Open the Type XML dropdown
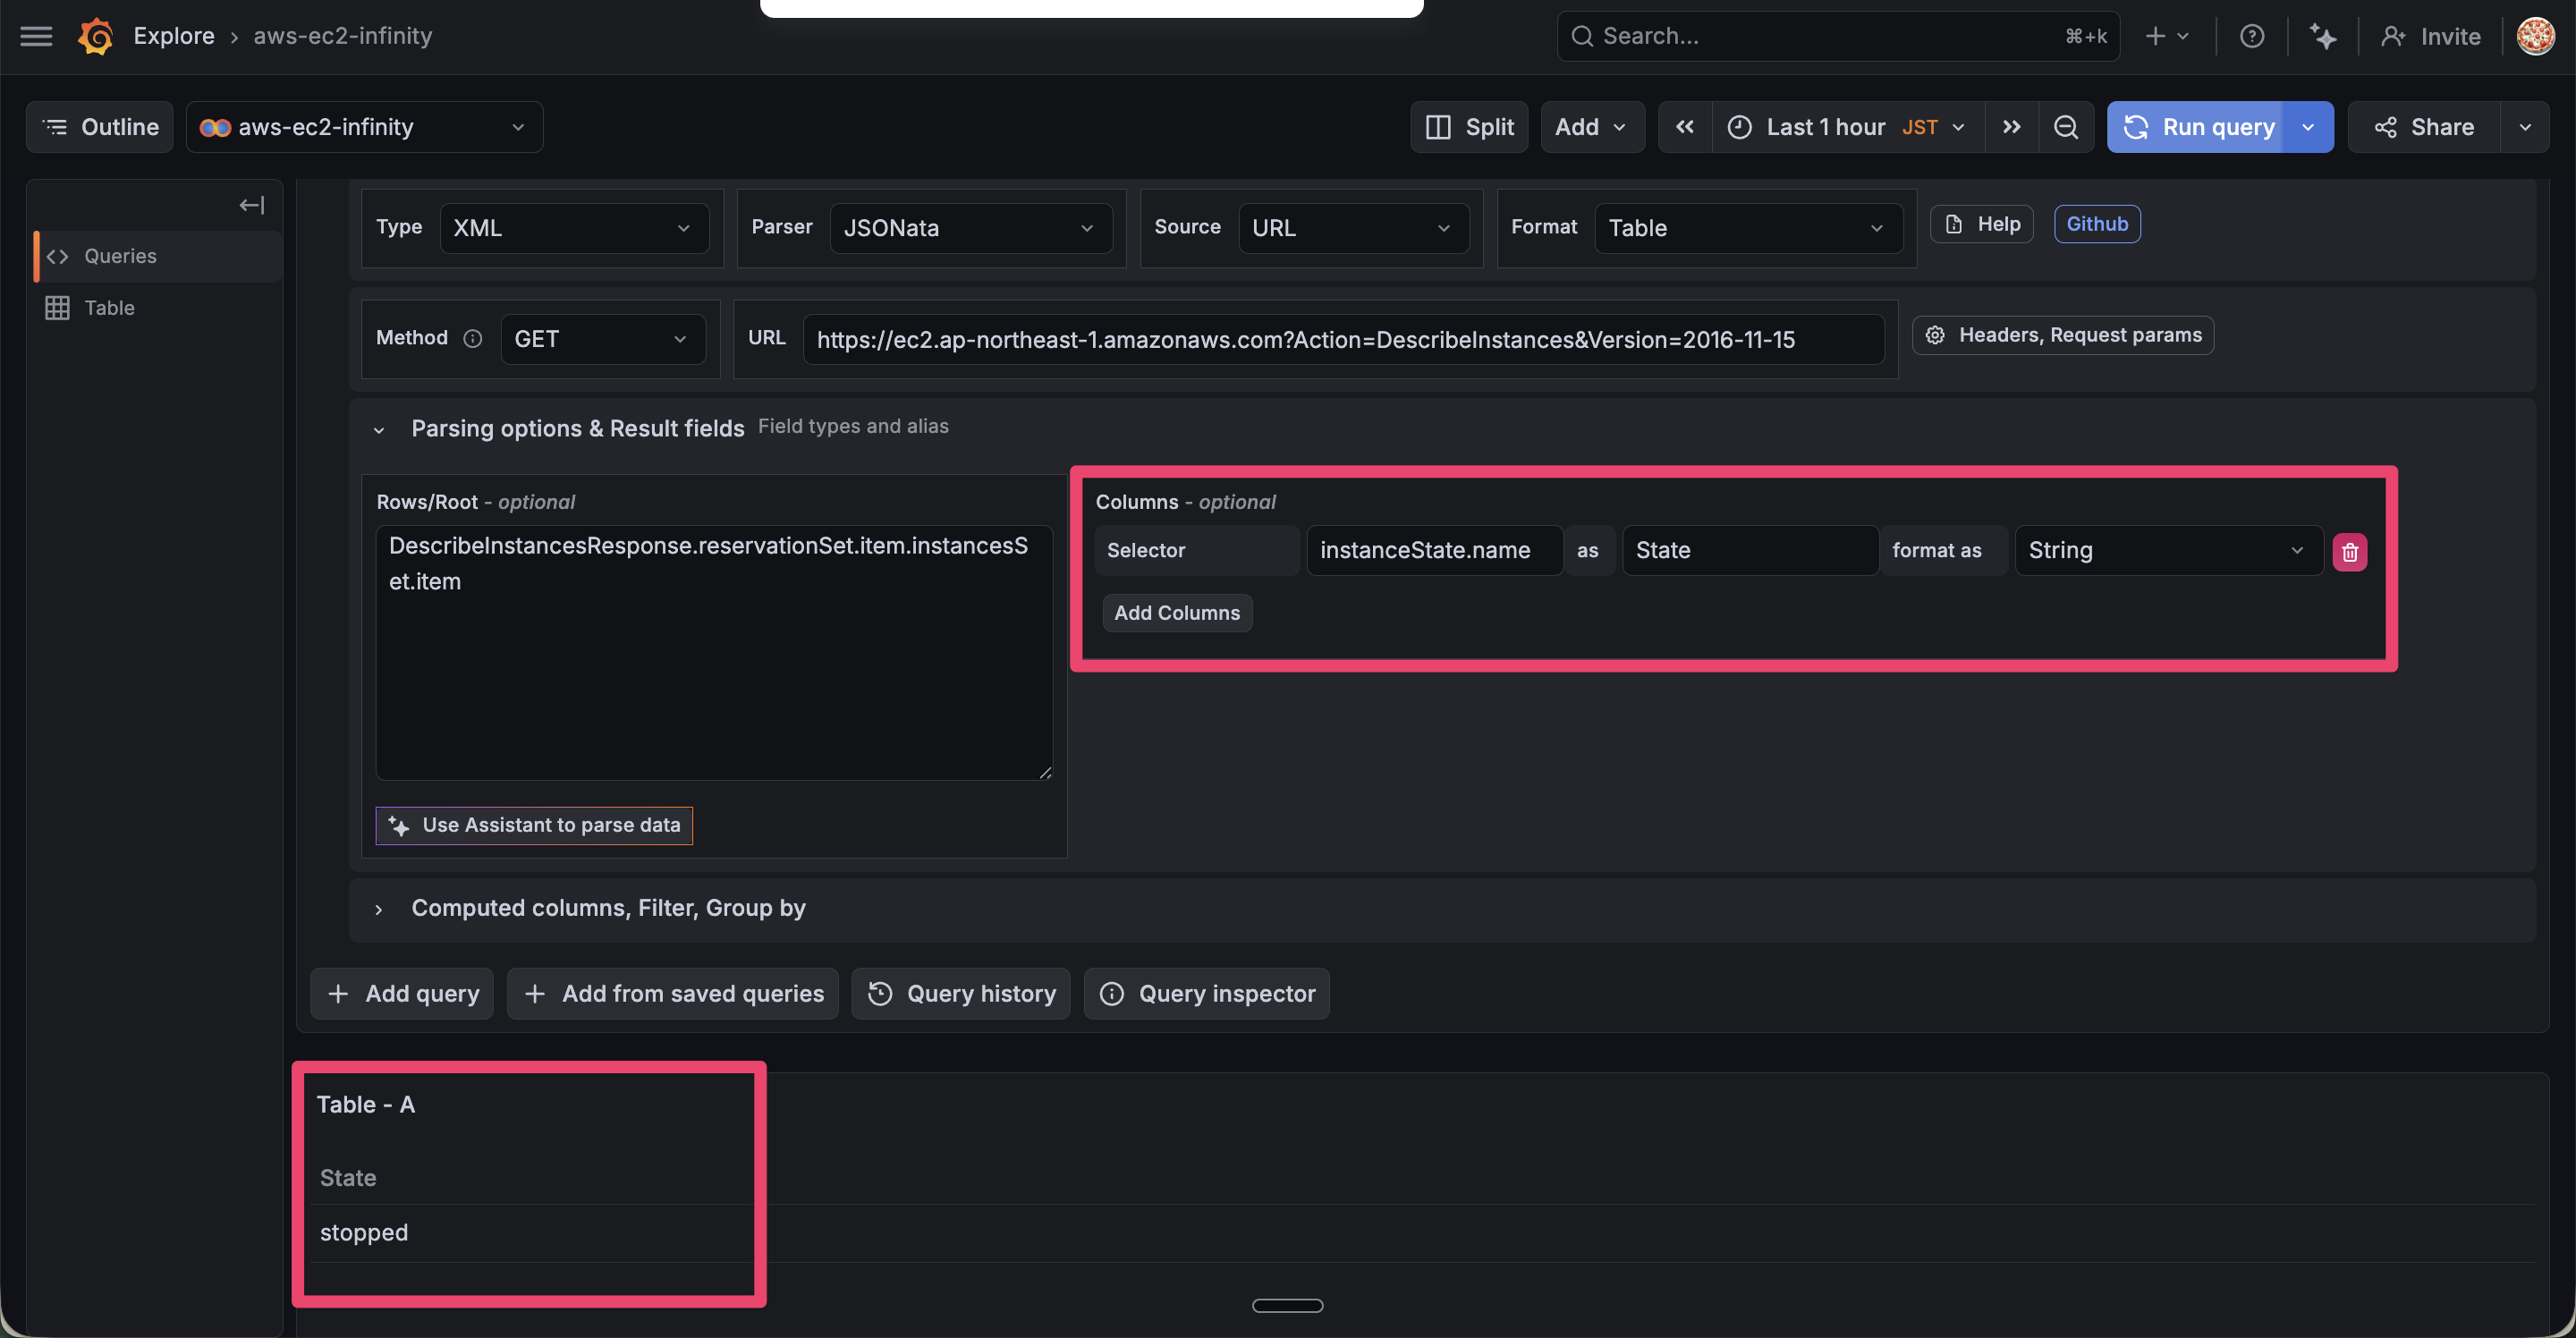2576x1338 pixels. 573,228
